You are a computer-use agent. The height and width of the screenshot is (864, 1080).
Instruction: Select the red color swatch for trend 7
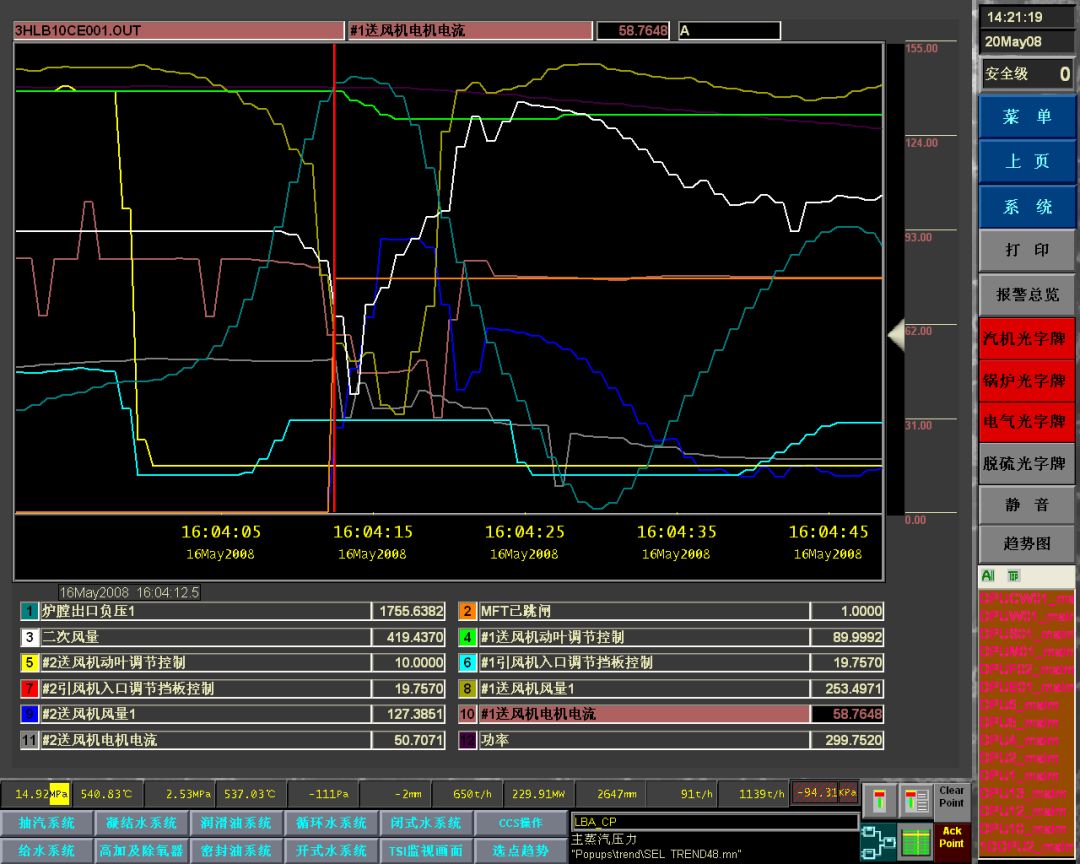click(x=30, y=688)
